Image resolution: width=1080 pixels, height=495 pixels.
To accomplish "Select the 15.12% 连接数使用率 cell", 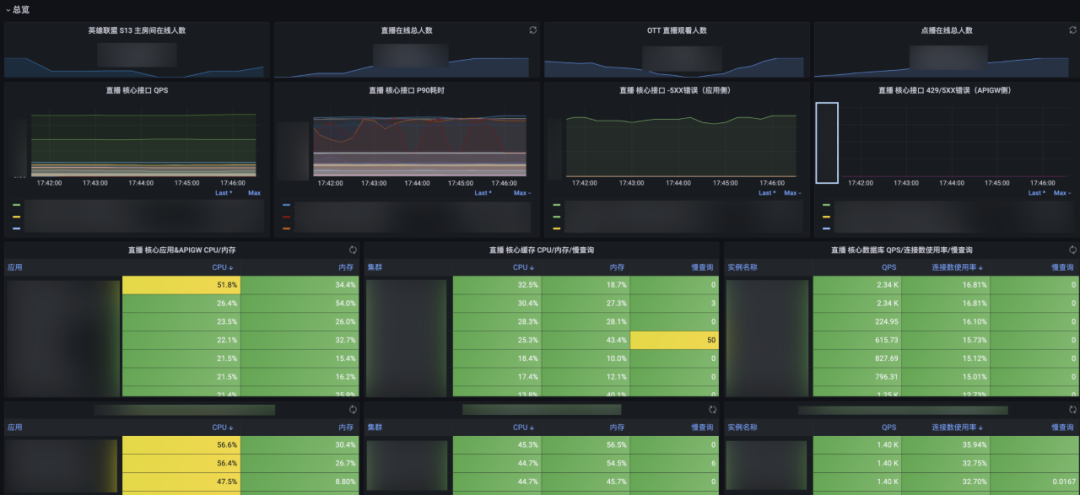I will [x=946, y=359].
